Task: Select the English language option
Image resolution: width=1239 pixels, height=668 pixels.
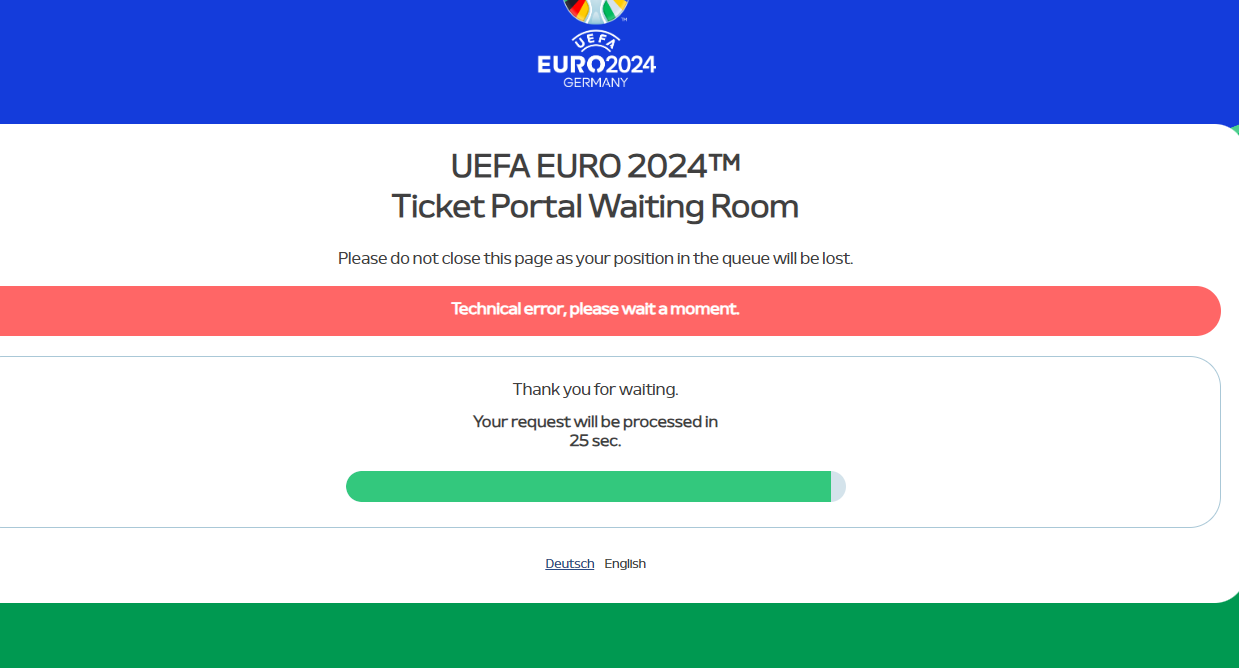Action: (625, 564)
